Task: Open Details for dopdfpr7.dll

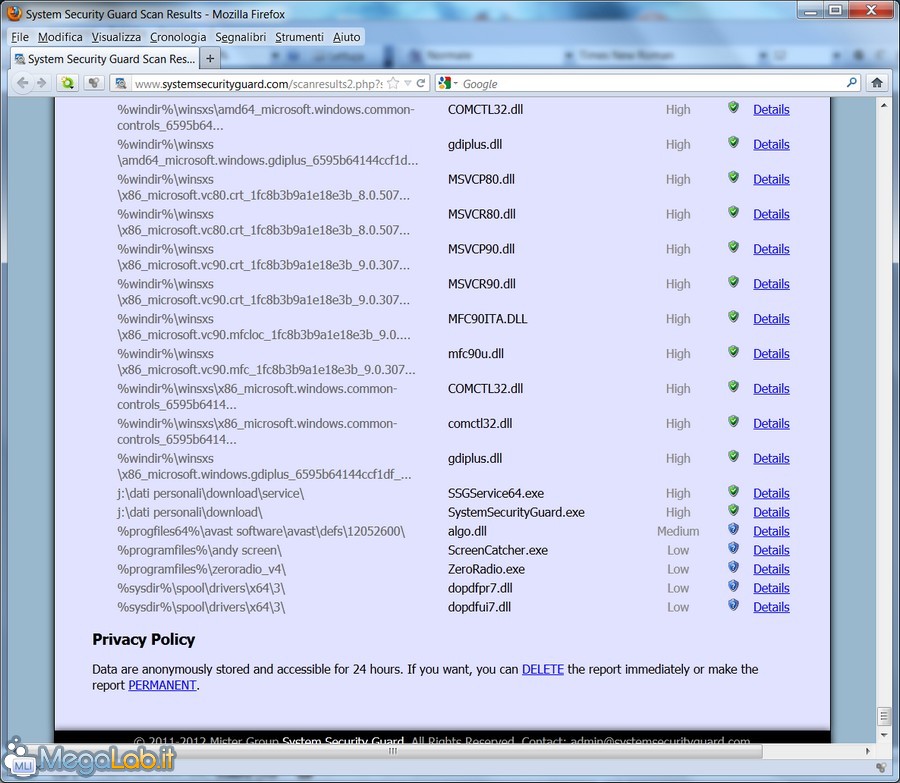Action: (771, 588)
